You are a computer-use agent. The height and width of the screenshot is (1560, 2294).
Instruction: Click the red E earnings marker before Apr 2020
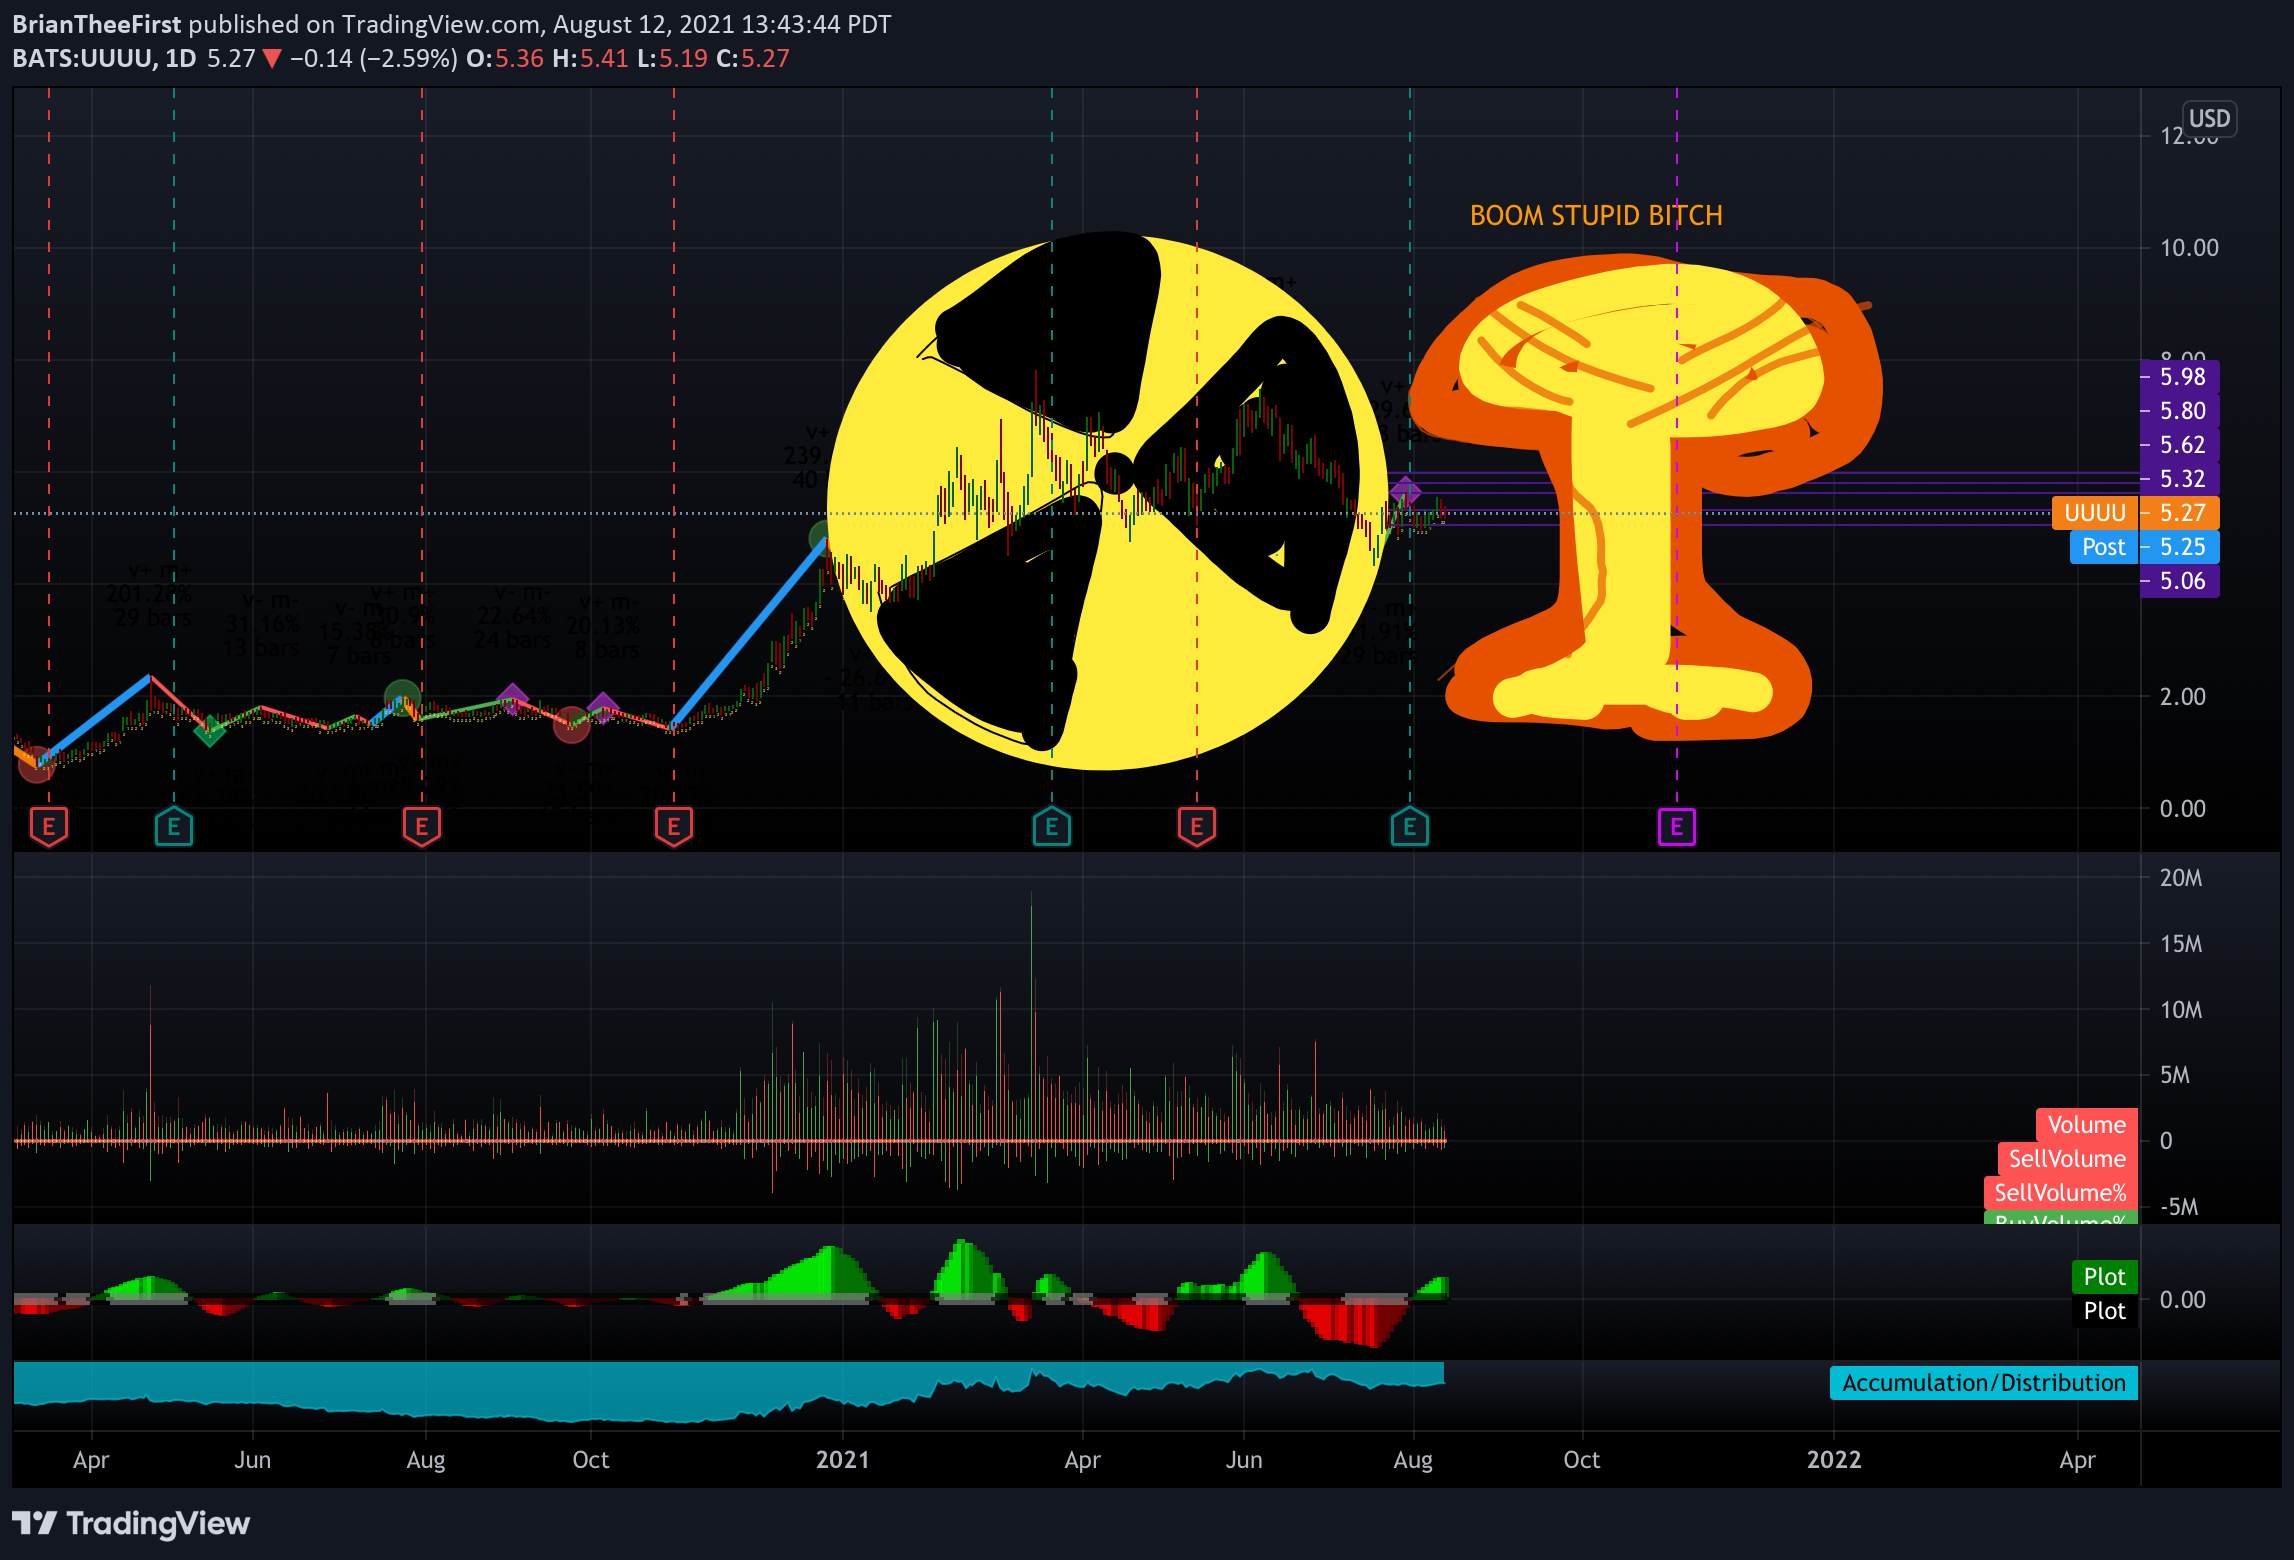pyautogui.click(x=49, y=827)
